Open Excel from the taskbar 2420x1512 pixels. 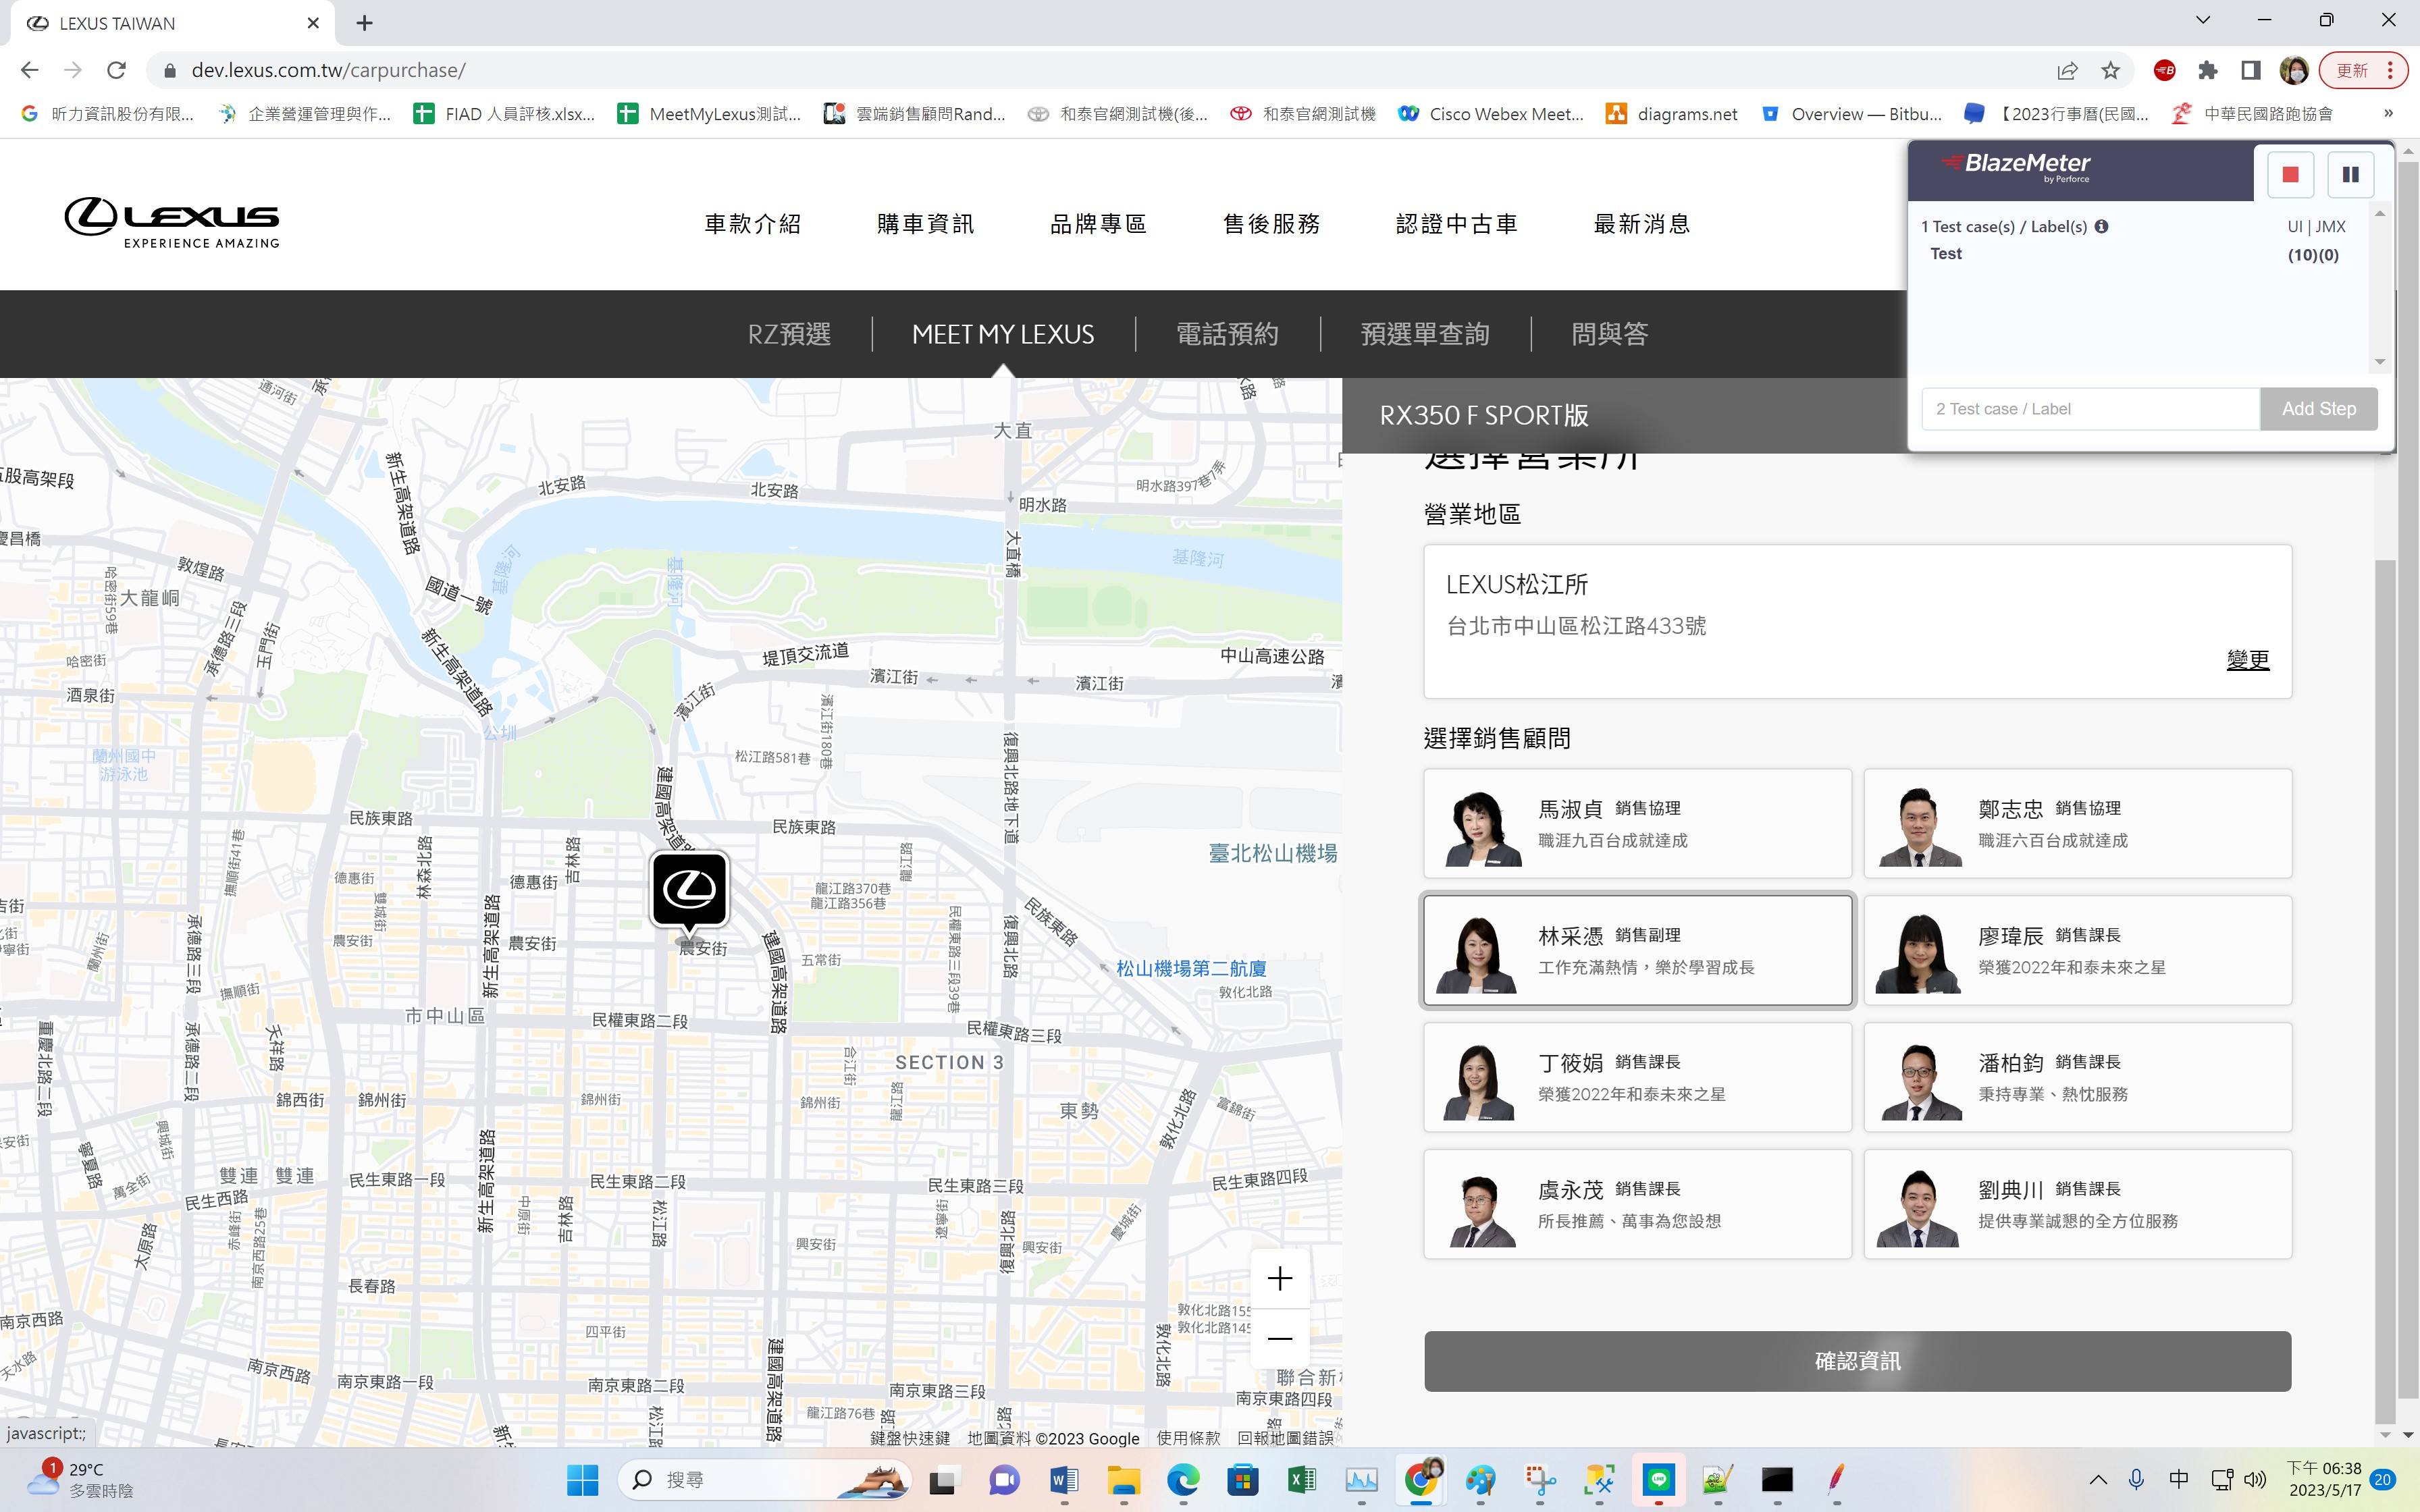(1302, 1479)
